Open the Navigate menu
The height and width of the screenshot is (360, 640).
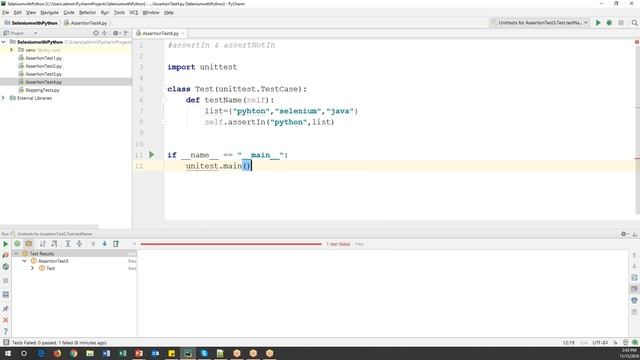(49, 13)
